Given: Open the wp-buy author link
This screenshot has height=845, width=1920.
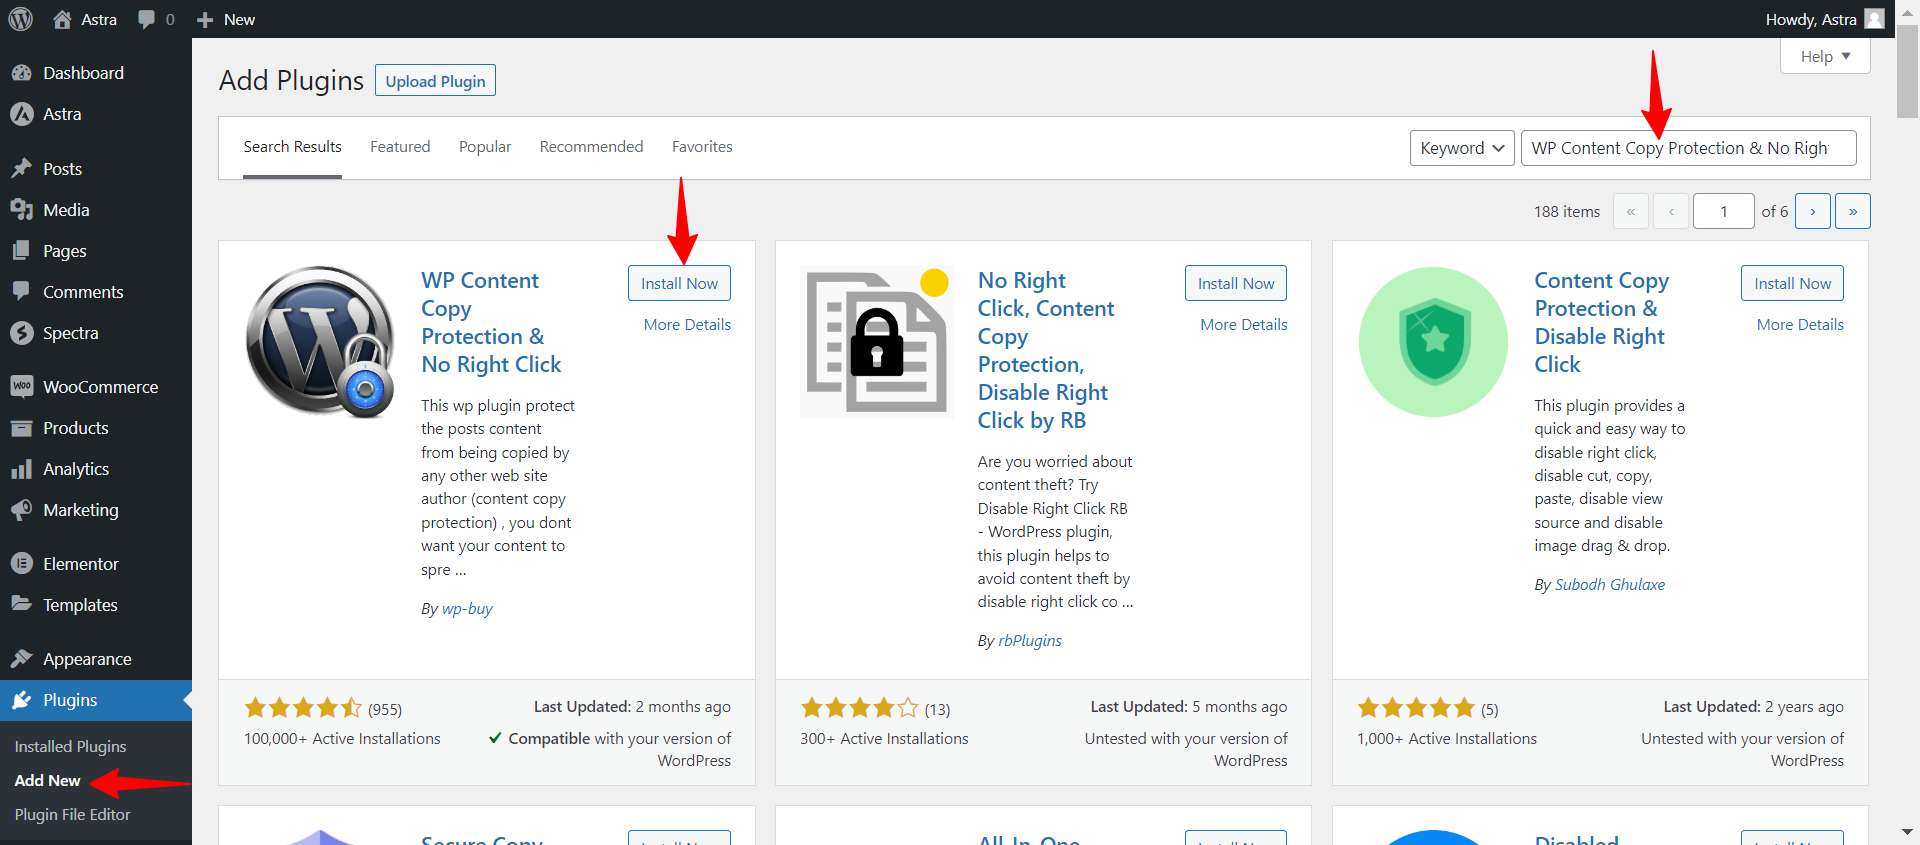Looking at the screenshot, I should click(467, 608).
